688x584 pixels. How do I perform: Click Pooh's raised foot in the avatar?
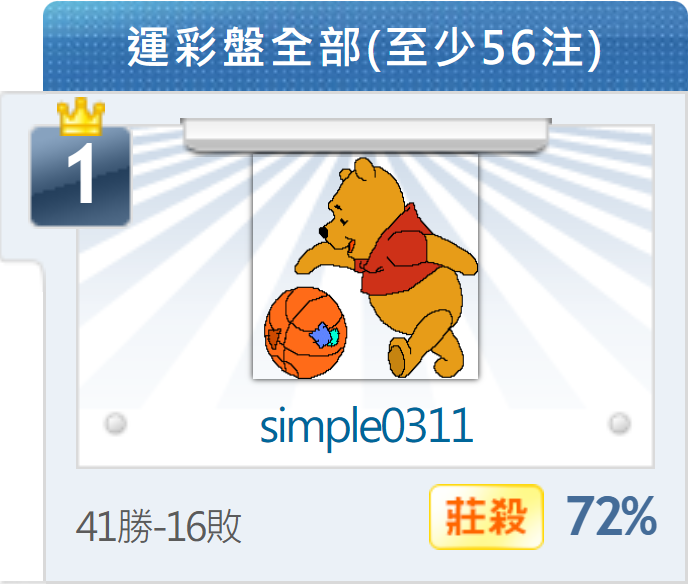click(399, 358)
